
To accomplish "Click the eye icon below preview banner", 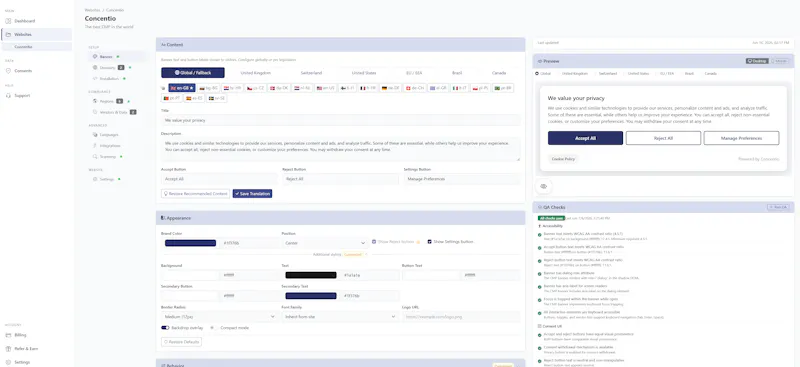I will [x=543, y=186].
